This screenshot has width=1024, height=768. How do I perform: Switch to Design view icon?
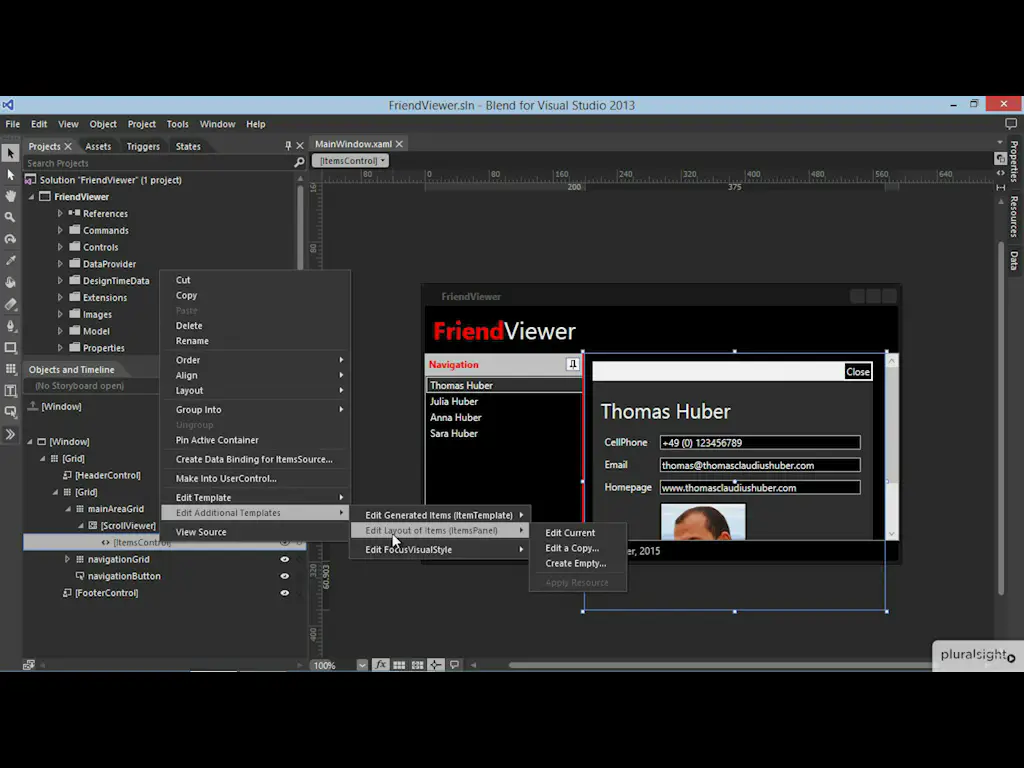[1000, 159]
